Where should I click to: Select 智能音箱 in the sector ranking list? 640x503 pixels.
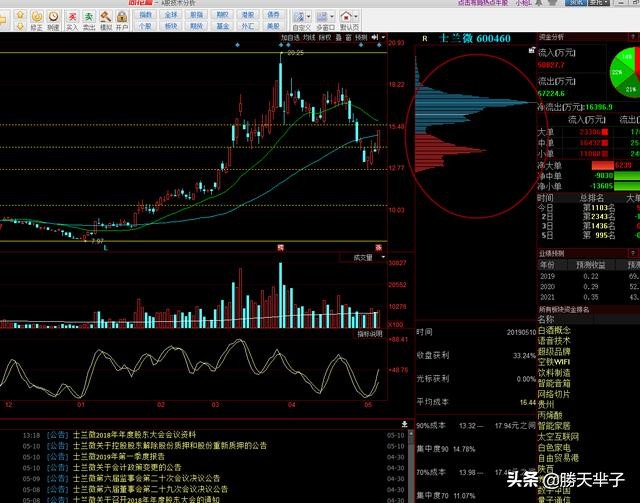coord(554,383)
